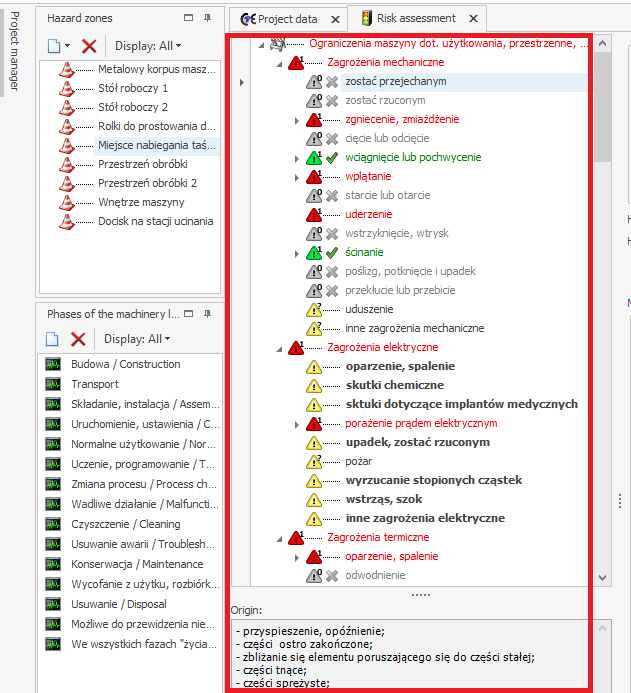Close the Risk assessment tab

(473, 19)
